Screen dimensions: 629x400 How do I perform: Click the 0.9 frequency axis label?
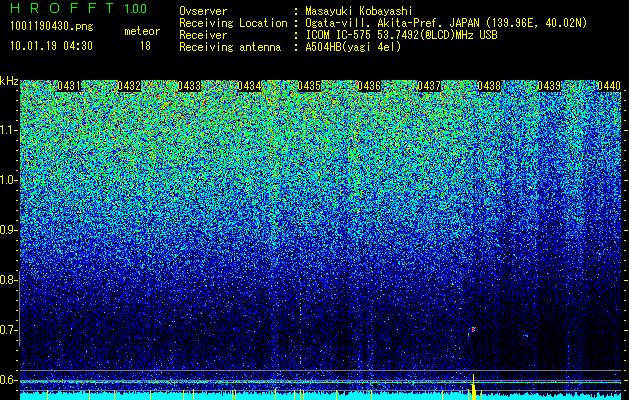[x=8, y=230]
